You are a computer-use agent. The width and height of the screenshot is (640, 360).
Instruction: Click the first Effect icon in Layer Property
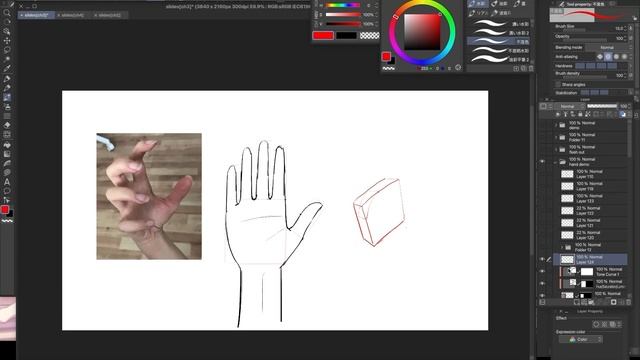point(596,324)
